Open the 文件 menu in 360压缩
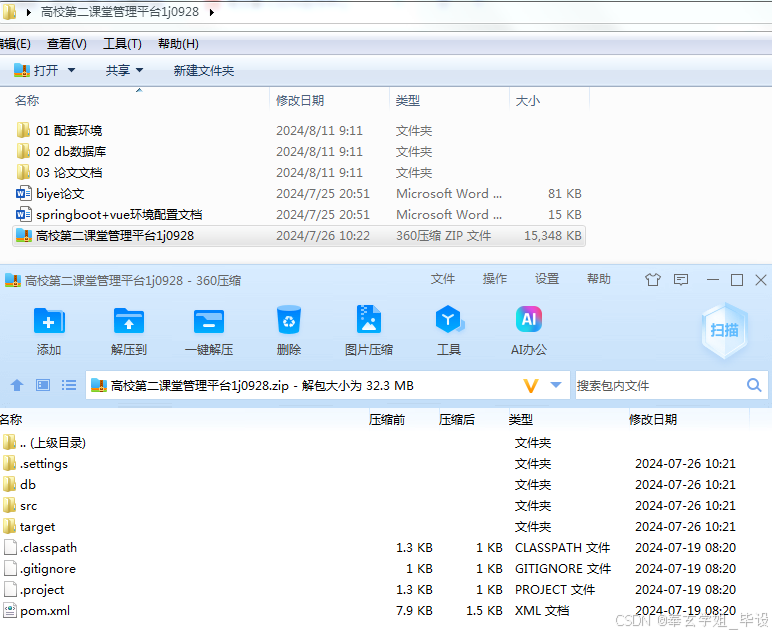The height and width of the screenshot is (634, 772). tap(443, 279)
